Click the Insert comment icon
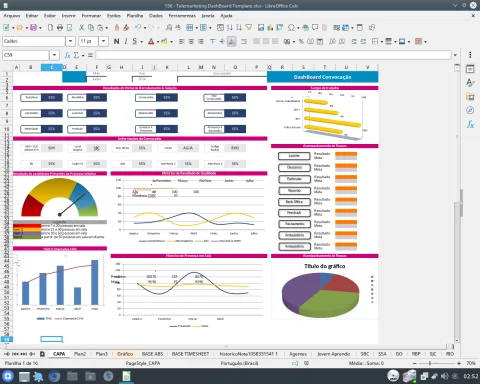This screenshot has width=480, height=384. pos(315,28)
